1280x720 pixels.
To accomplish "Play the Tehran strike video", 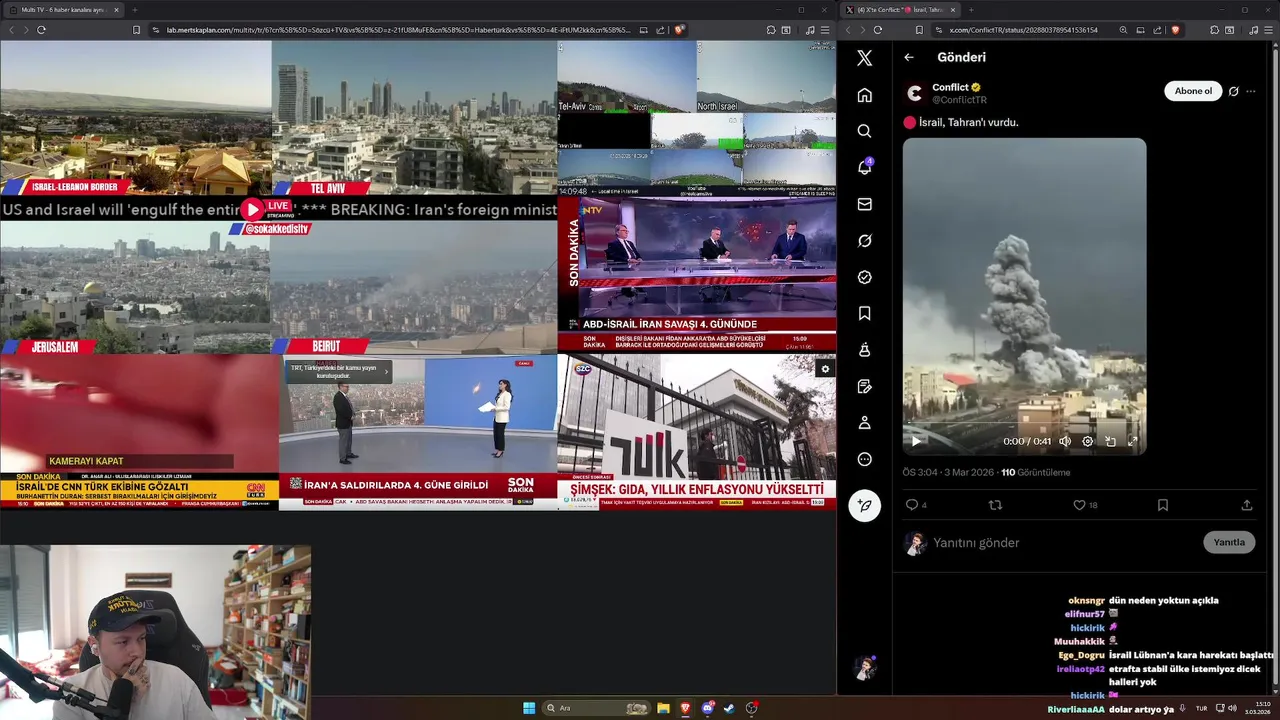I will [916, 441].
